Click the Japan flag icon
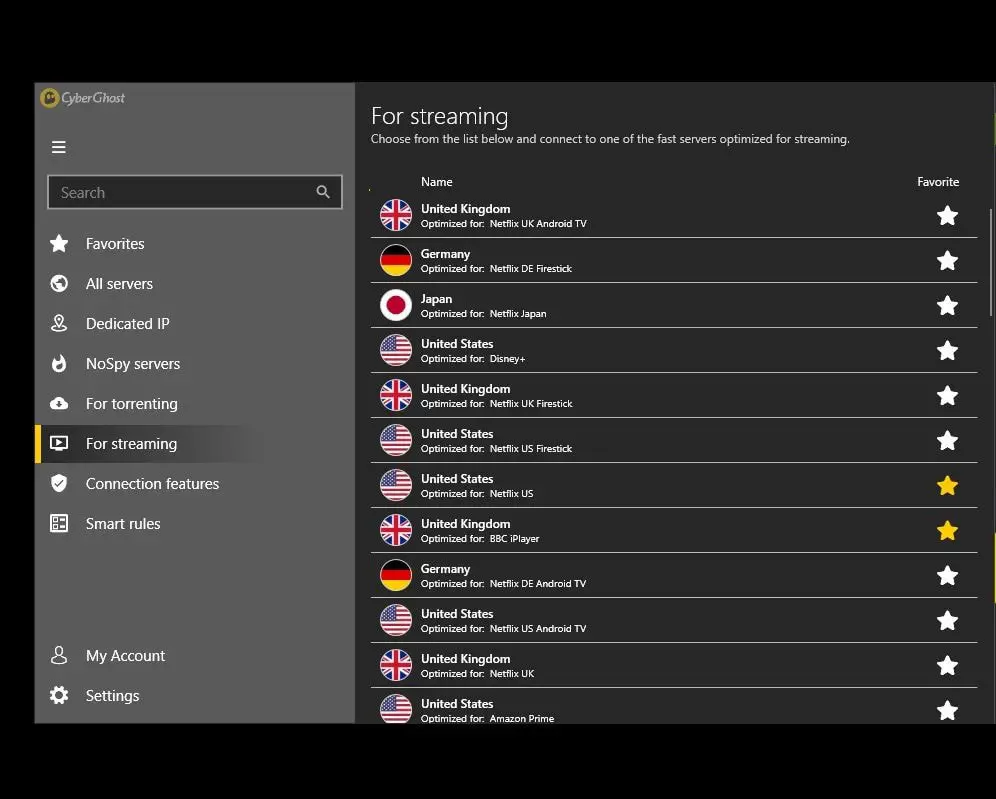This screenshot has height=799, width=996. click(396, 306)
